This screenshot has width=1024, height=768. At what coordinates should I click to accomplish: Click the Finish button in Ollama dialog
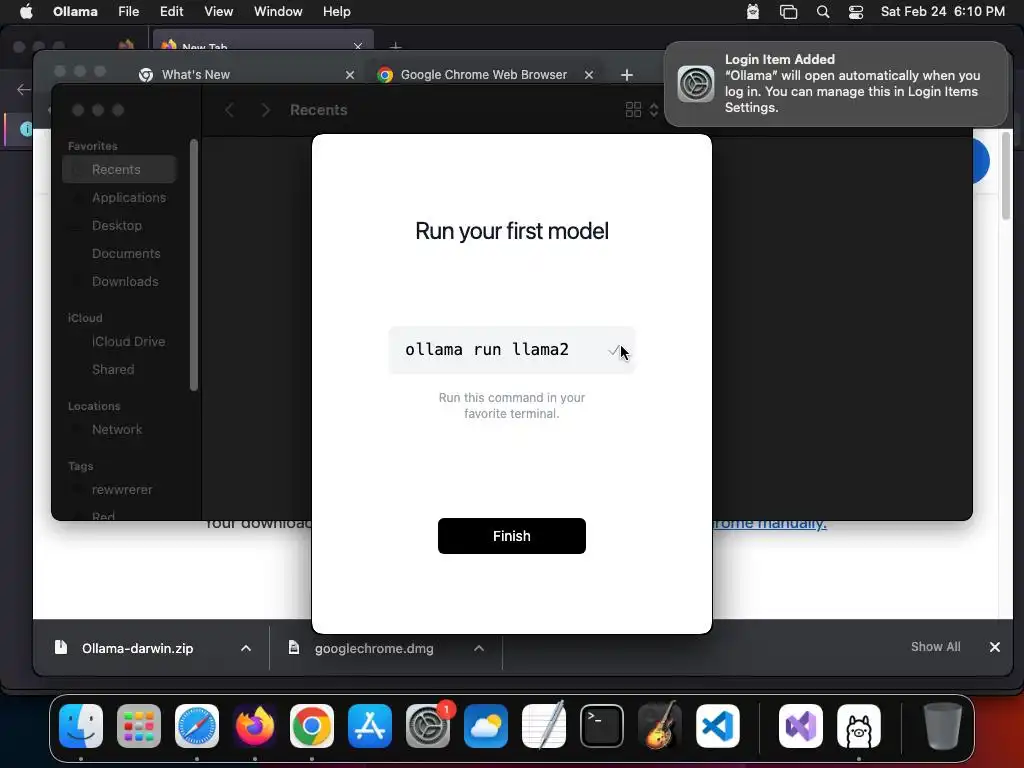(x=511, y=536)
